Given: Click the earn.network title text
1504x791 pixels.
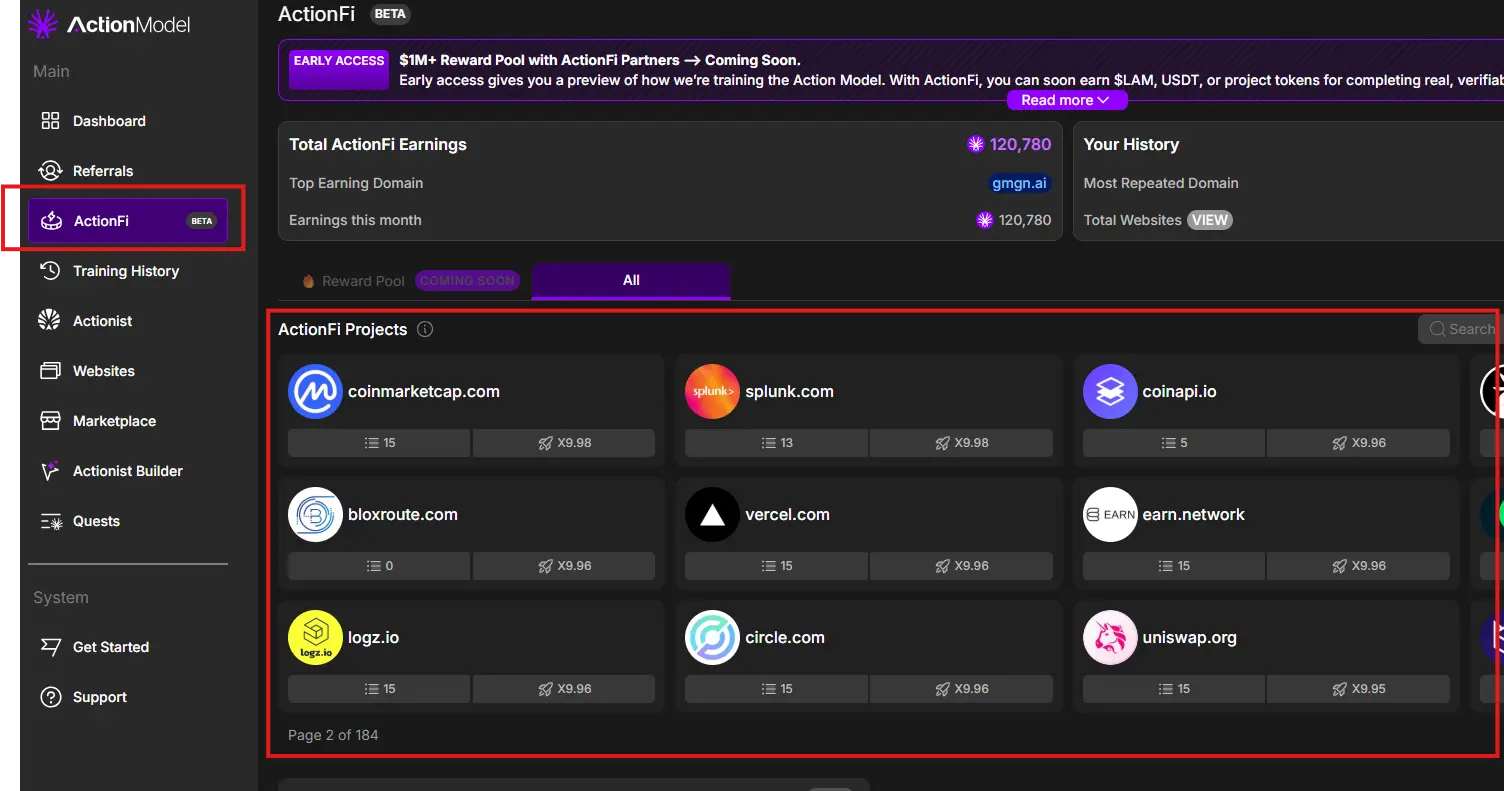Looking at the screenshot, I should click(x=1194, y=514).
